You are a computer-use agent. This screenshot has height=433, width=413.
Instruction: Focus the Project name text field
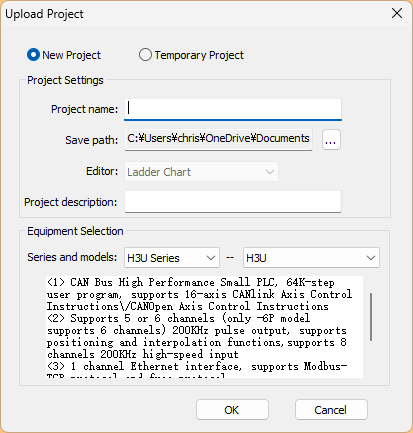coord(233,109)
